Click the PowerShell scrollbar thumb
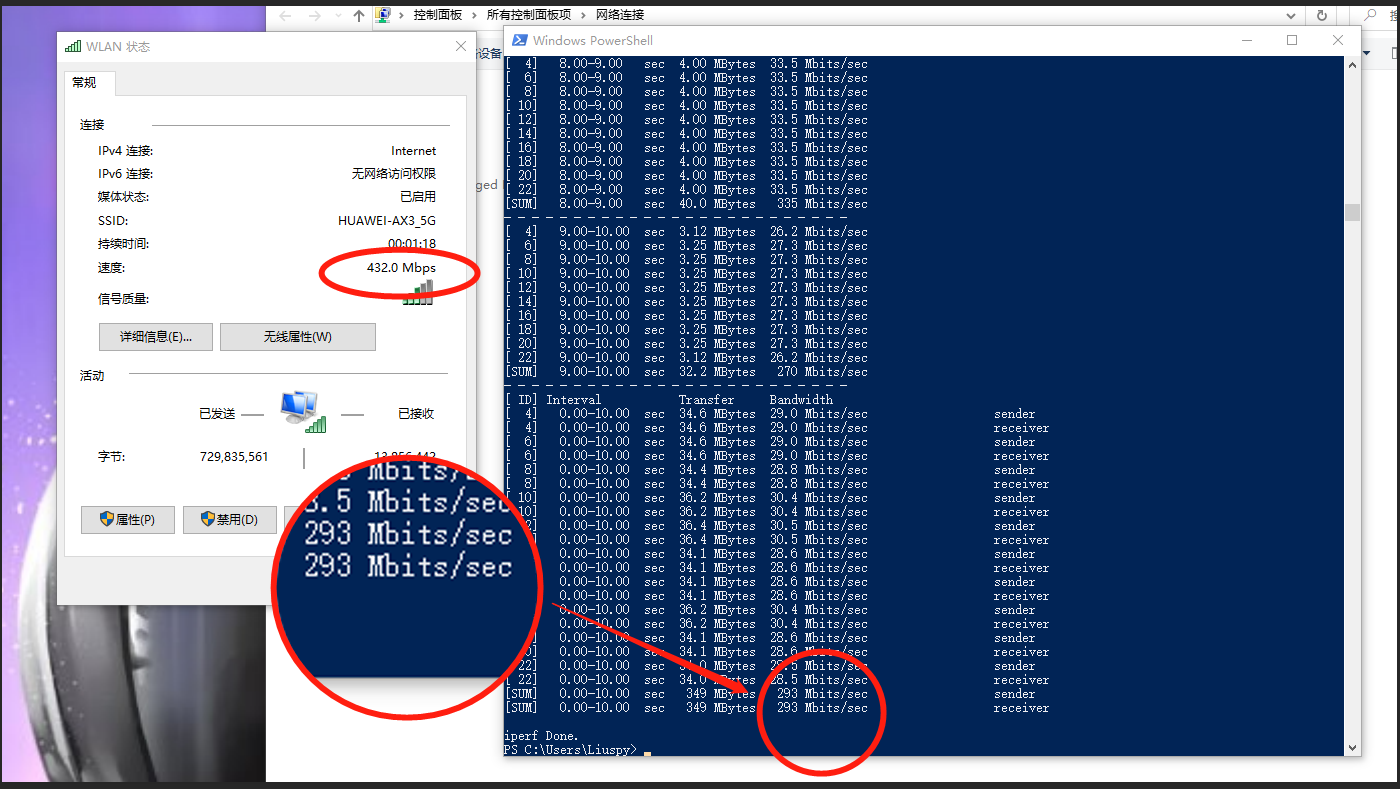This screenshot has height=789, width=1400. point(1353,212)
